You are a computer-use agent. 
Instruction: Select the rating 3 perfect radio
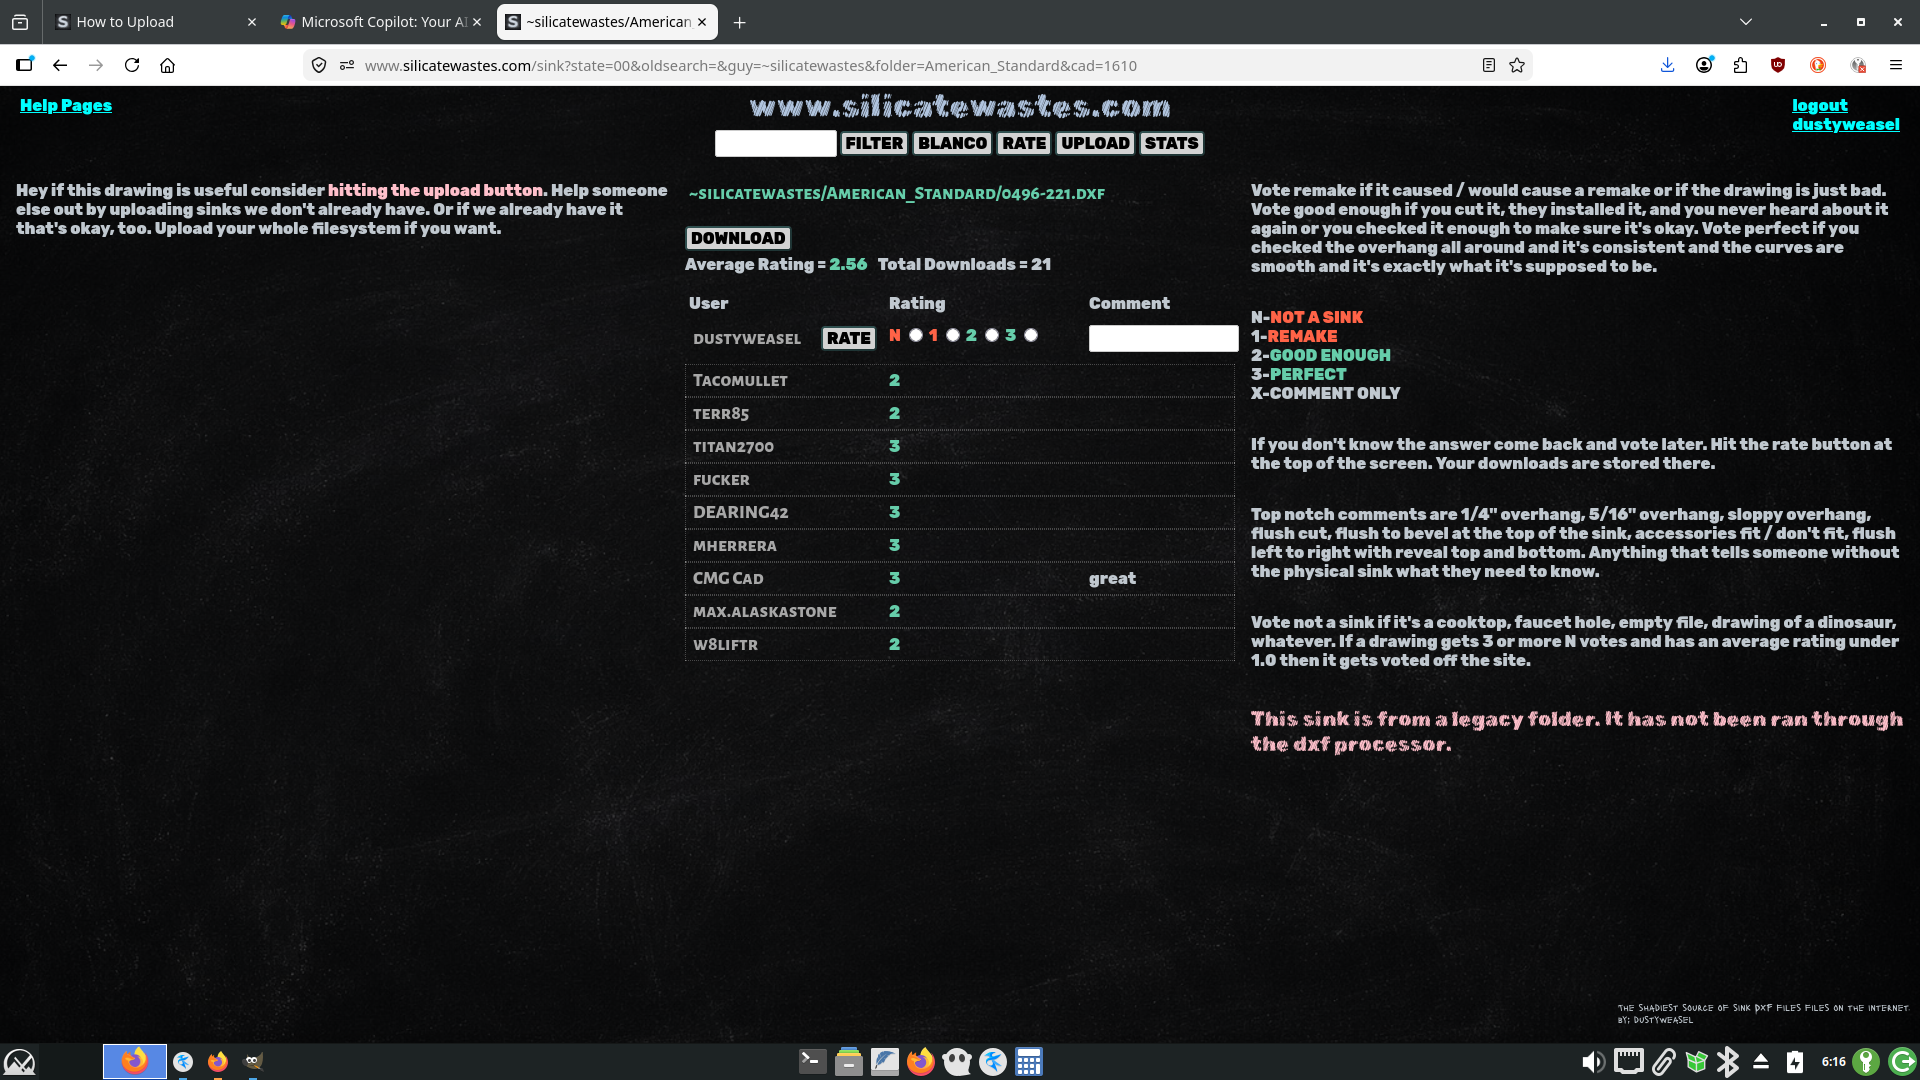pos(1031,335)
